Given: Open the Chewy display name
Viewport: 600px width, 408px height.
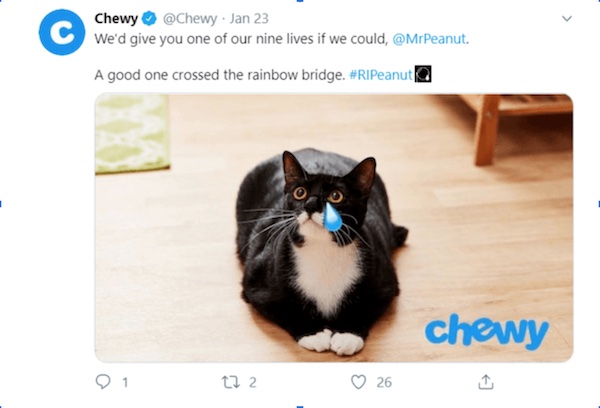Looking at the screenshot, I should point(116,18).
